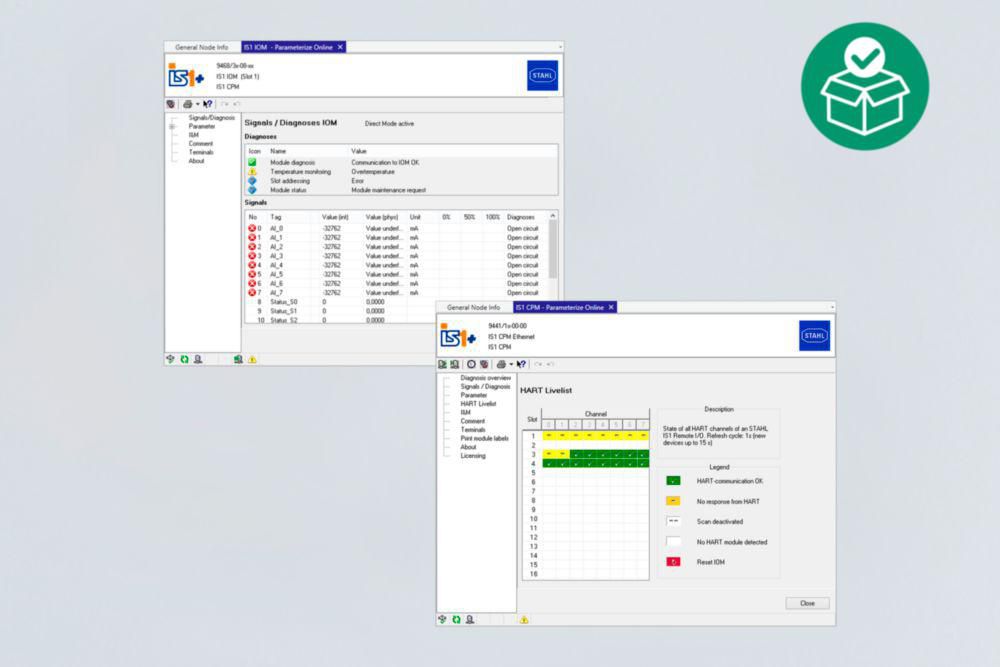Open tab list arrow in CPM window

(x=832, y=307)
